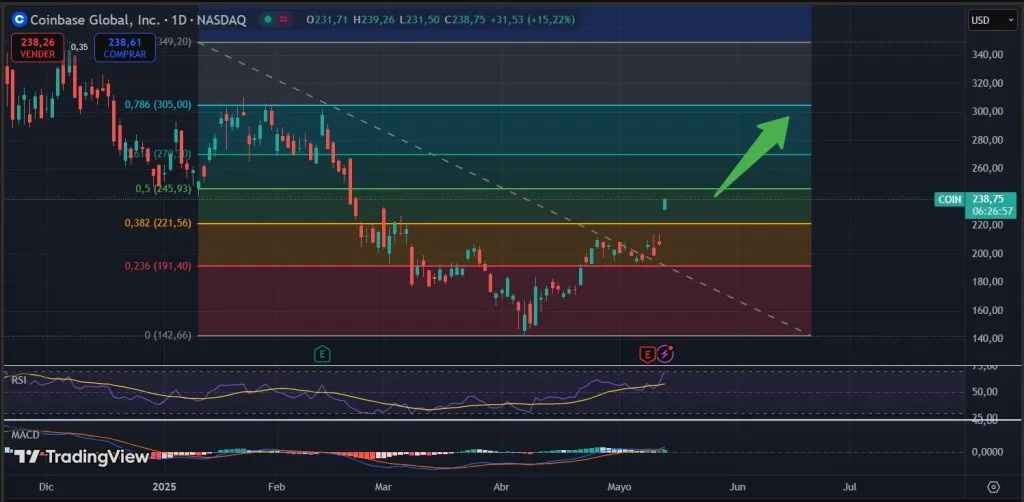This screenshot has height=502, width=1024.
Task: Click the 340,00 price axis label
Action: (x=987, y=55)
